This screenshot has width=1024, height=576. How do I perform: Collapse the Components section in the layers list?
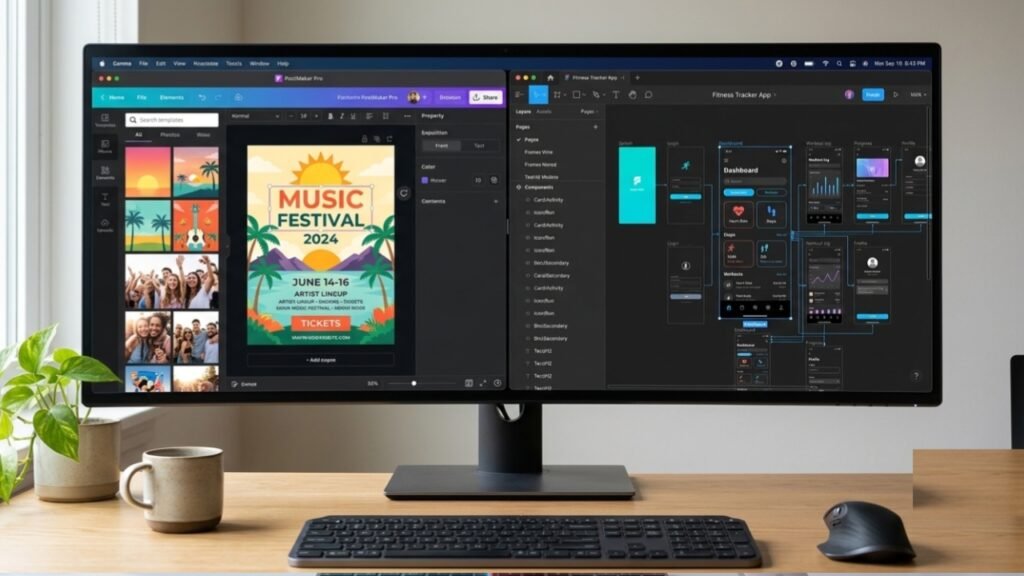519,187
